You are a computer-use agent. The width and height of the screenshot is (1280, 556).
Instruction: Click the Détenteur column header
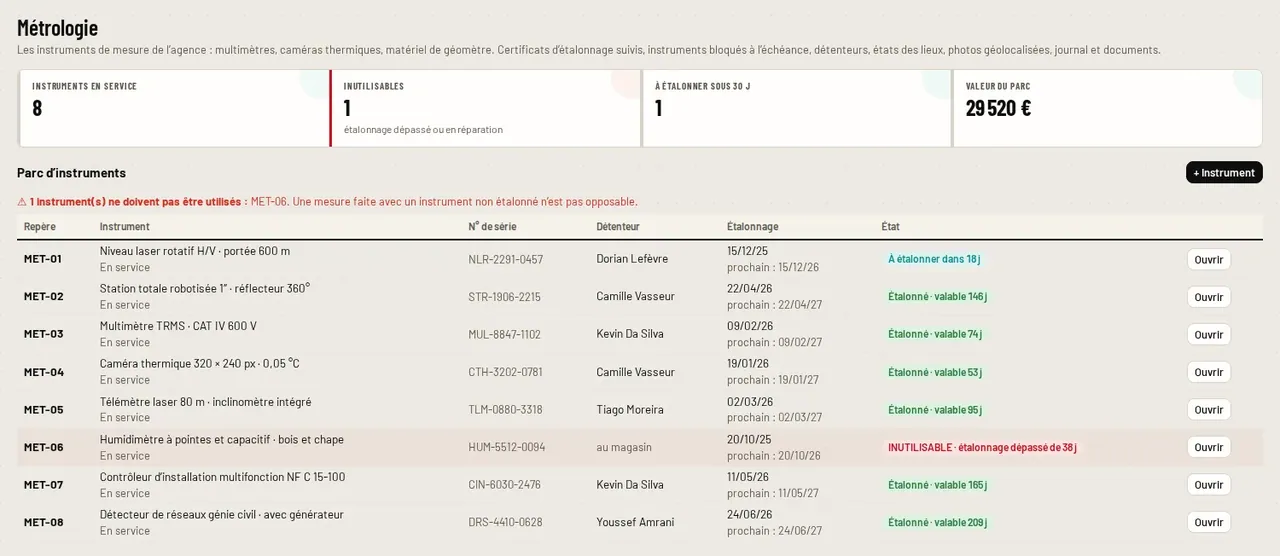tap(618, 227)
